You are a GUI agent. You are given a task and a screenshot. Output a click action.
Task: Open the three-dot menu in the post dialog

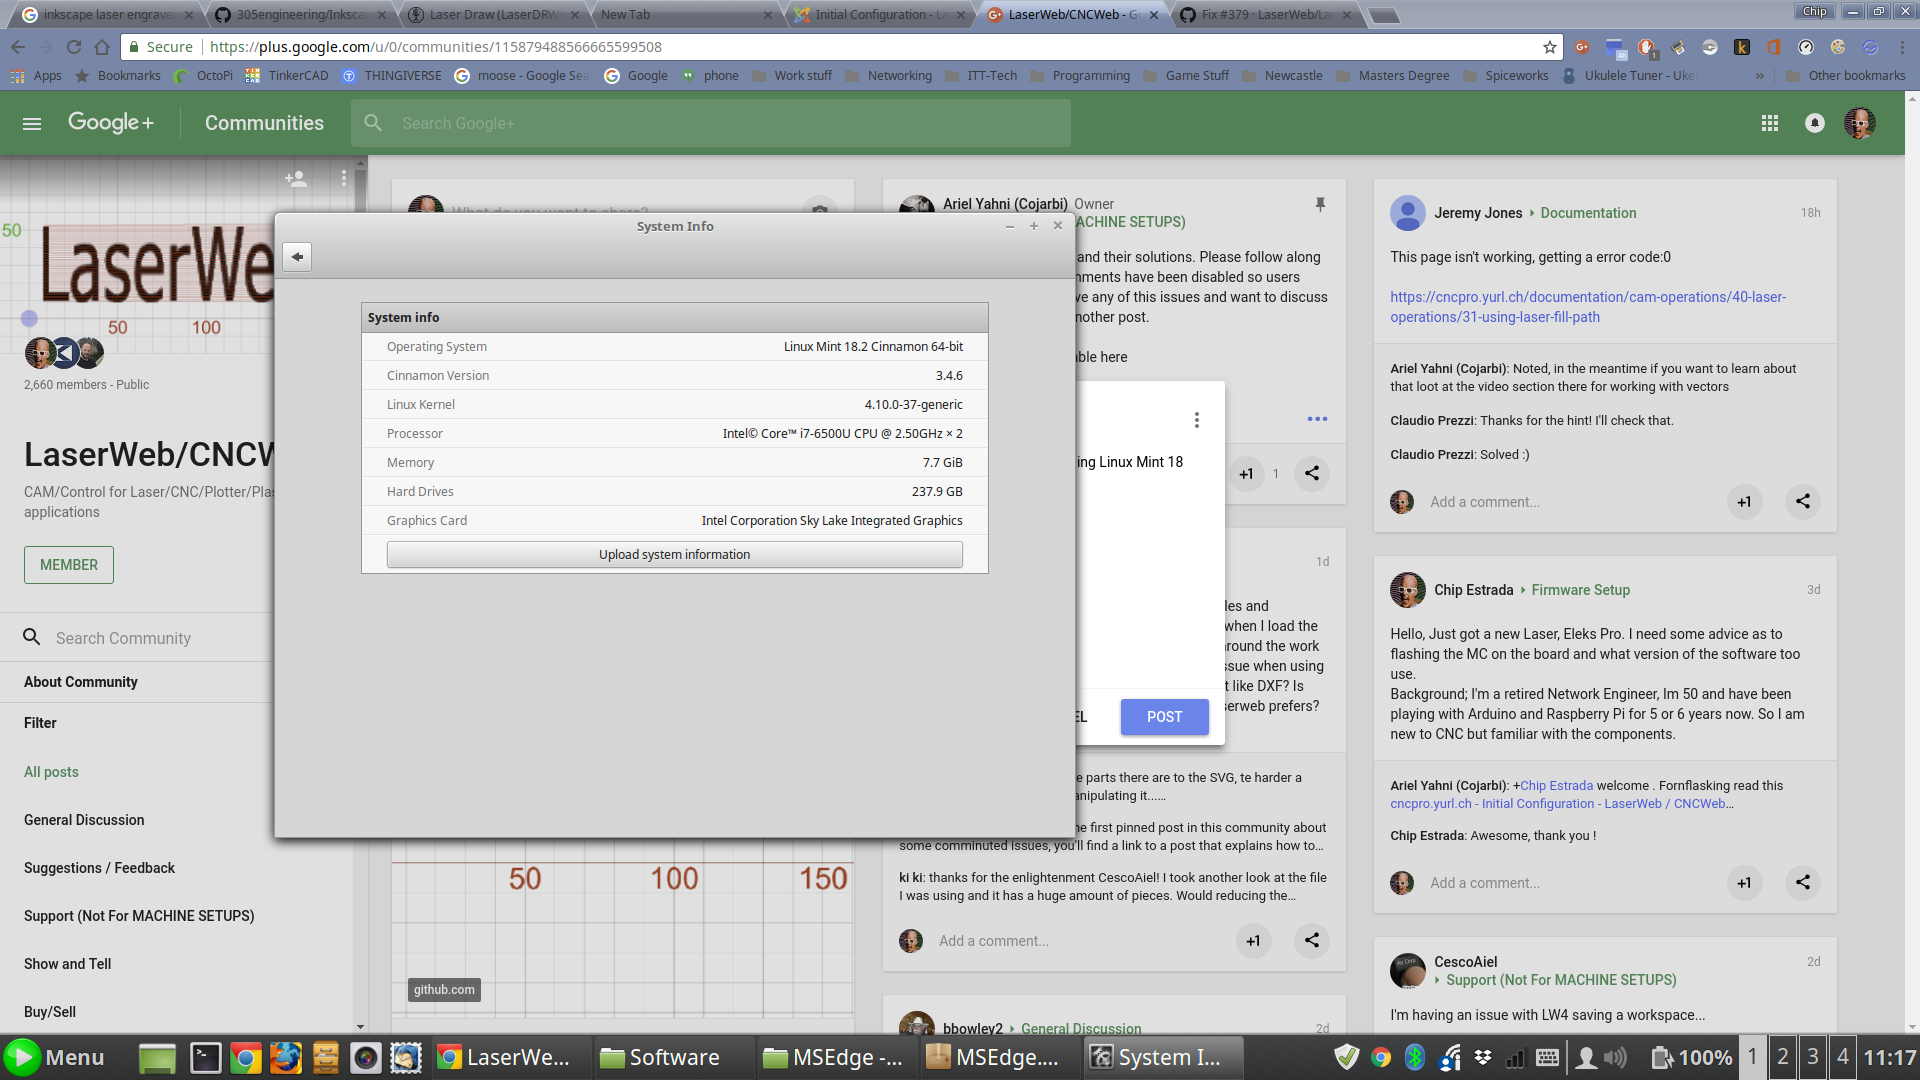pos(1196,420)
